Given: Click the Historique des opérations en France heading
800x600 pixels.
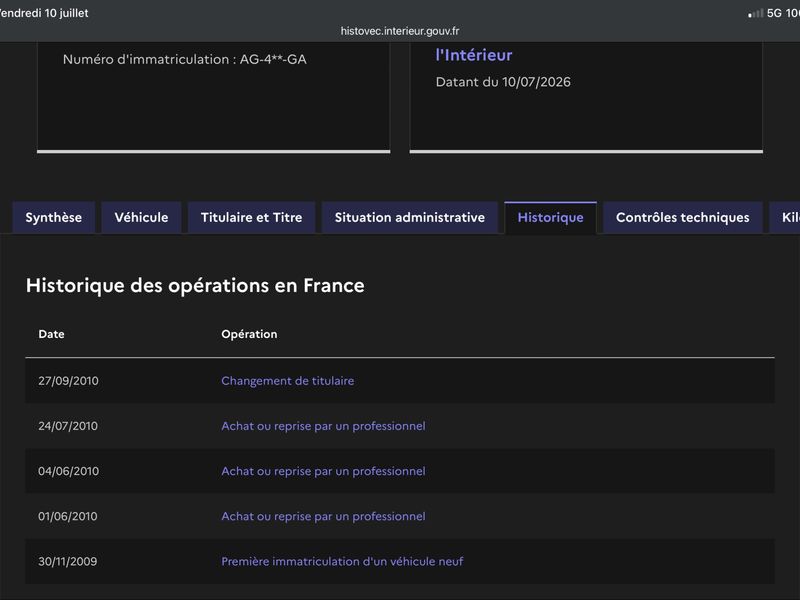Looking at the screenshot, I should point(195,285).
